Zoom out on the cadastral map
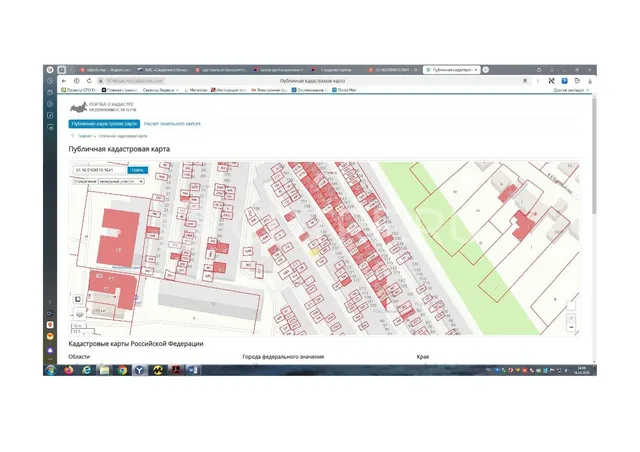 pos(571,327)
